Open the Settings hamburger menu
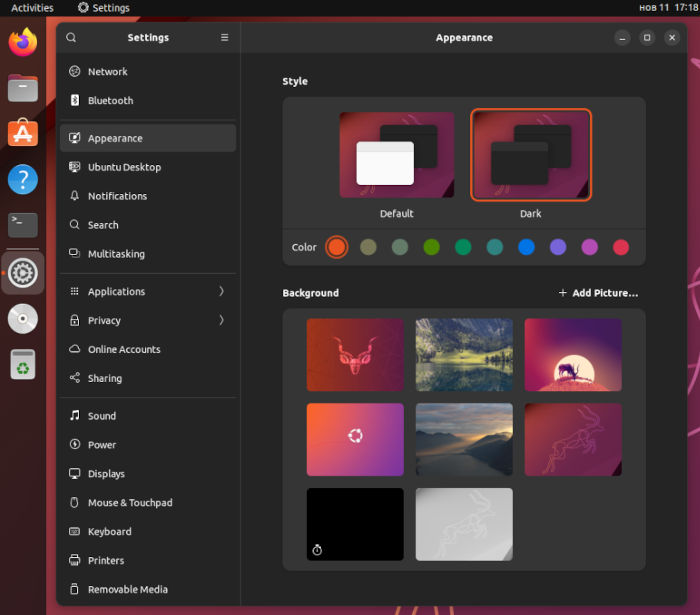700x615 pixels. 225,37
